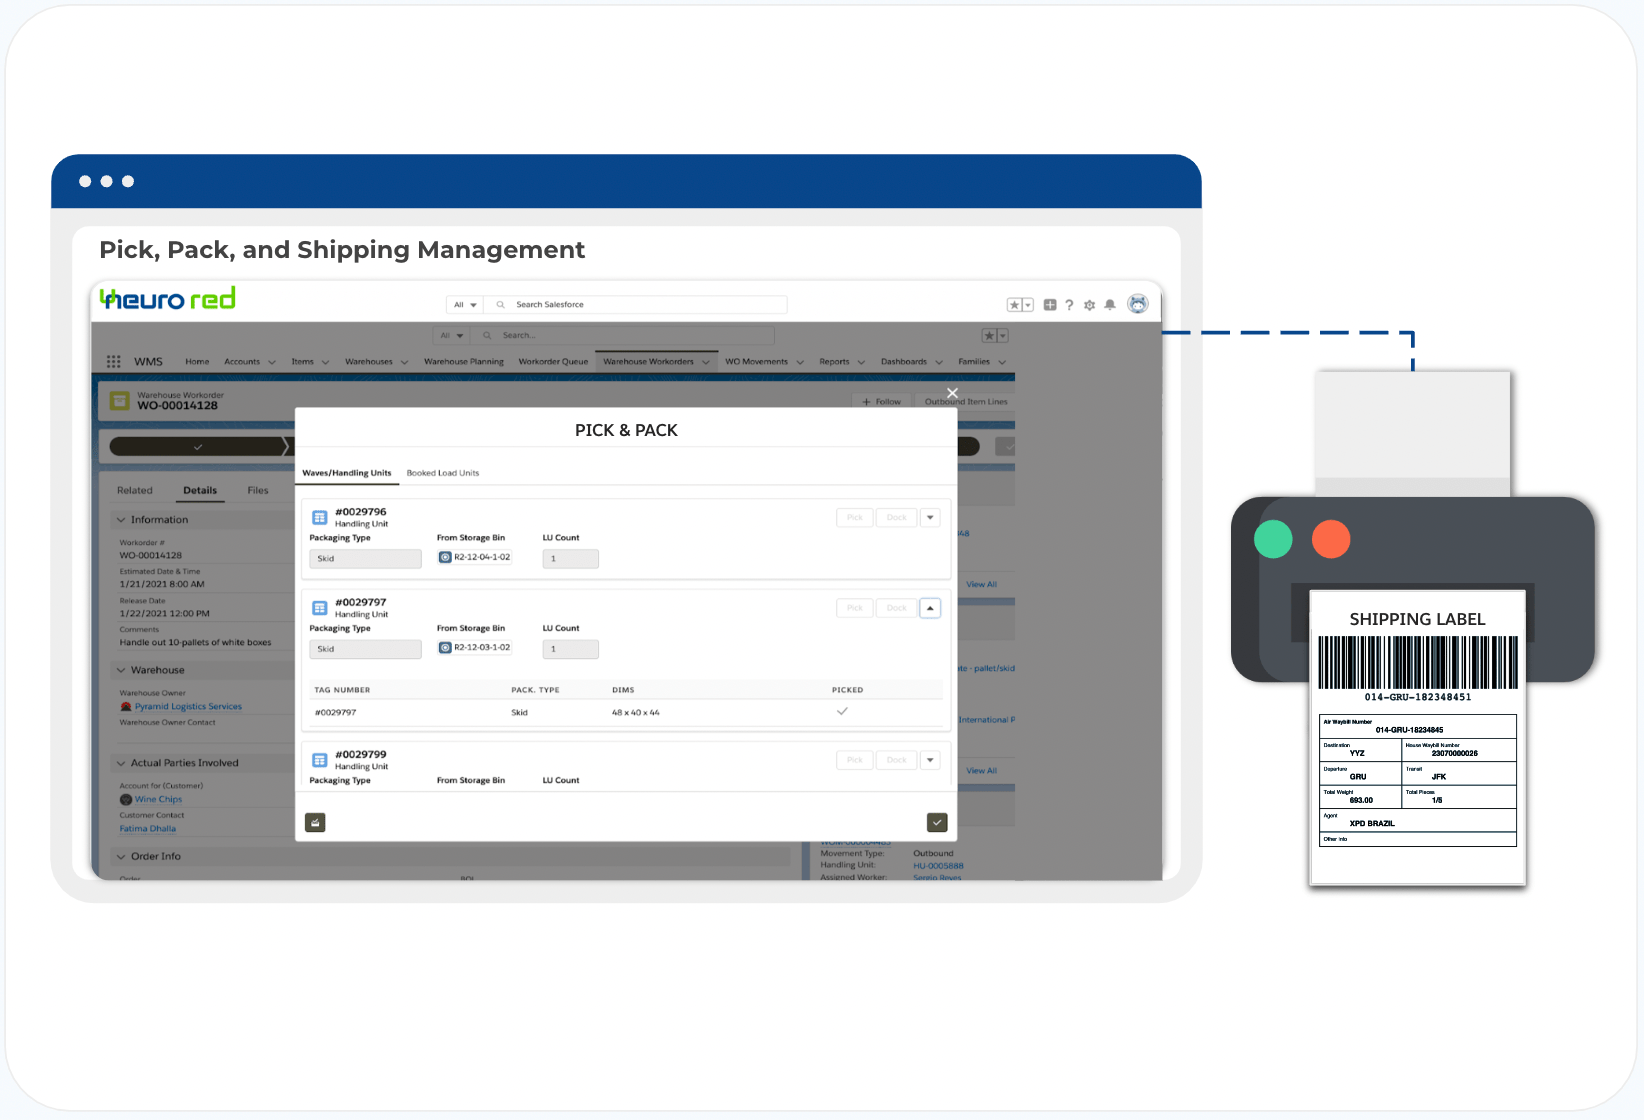
Task: Click the Handling Unit icon on #0029796
Action: [319, 517]
